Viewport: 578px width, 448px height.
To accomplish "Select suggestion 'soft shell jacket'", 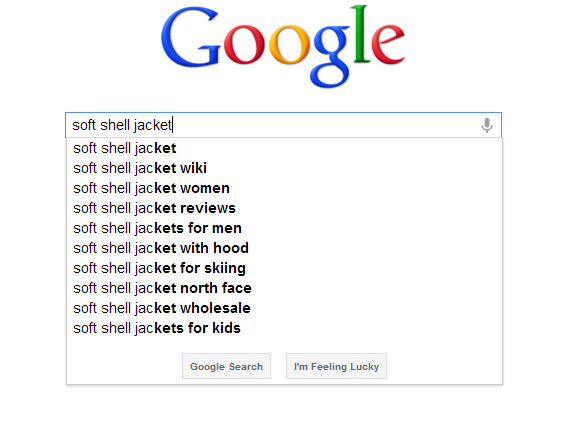I will click(x=284, y=148).
